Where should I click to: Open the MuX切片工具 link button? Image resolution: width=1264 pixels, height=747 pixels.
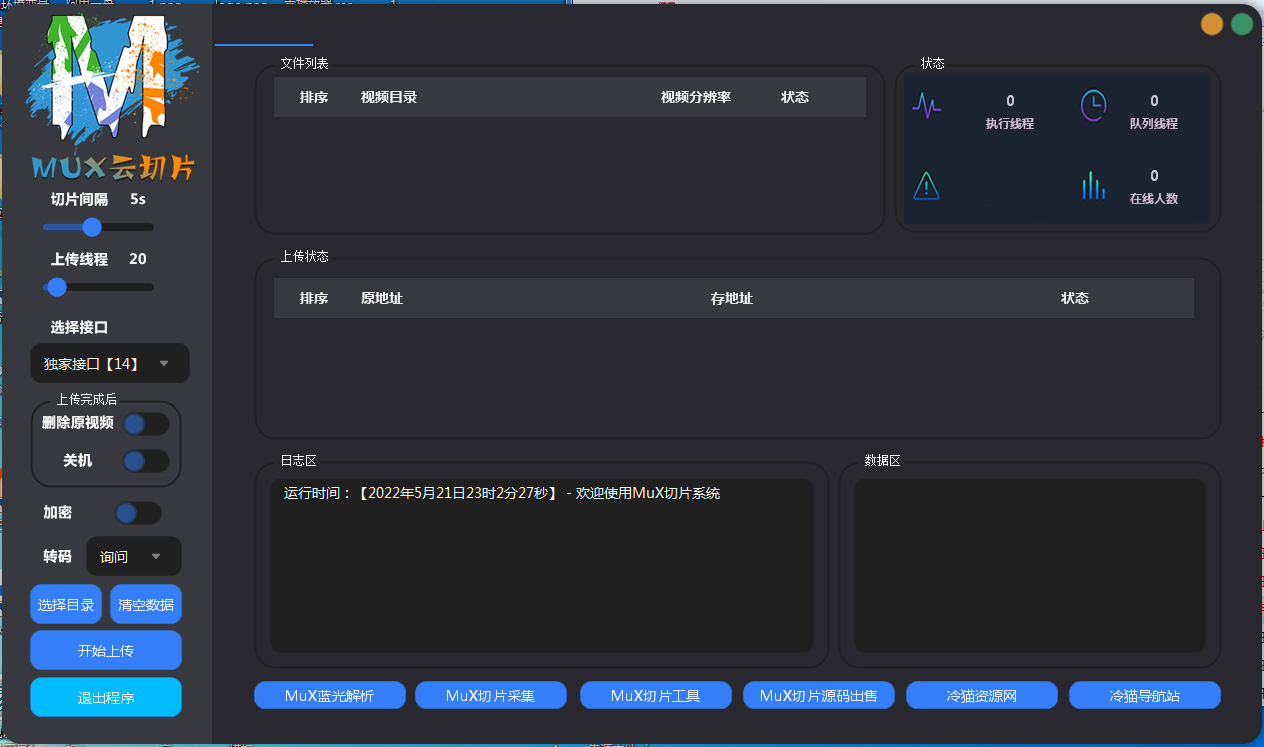point(656,695)
